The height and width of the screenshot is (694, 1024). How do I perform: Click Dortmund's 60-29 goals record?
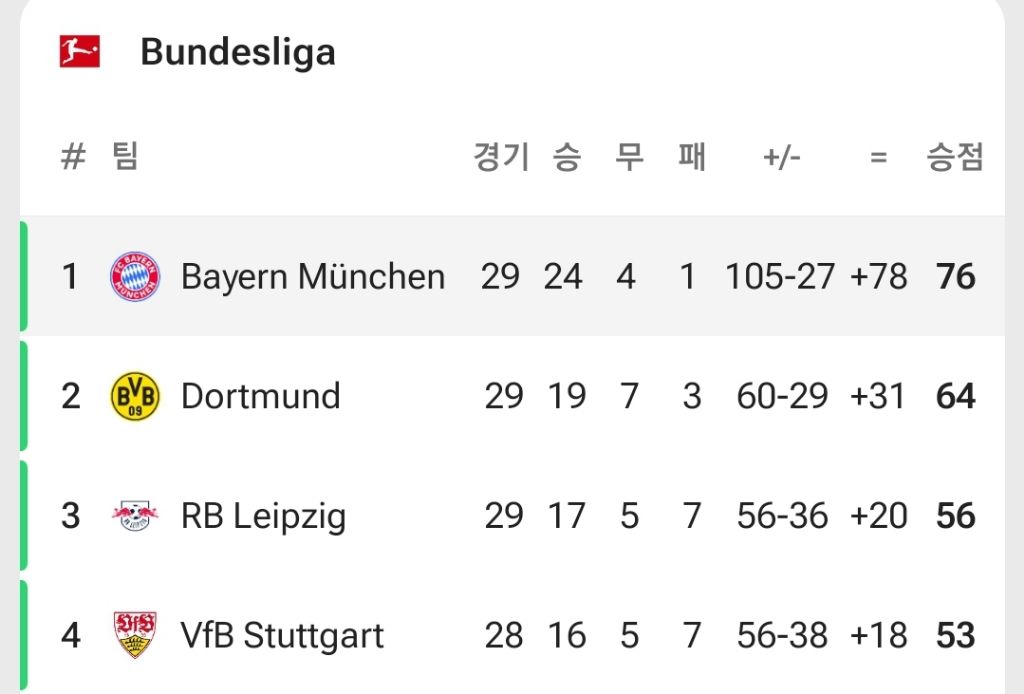click(x=782, y=396)
